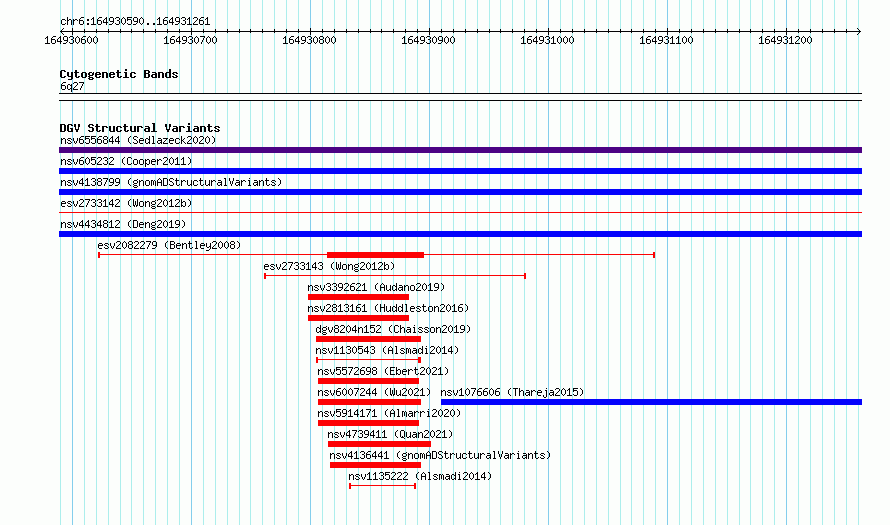Select the red nsv6007244 variant bar

click(x=370, y=402)
